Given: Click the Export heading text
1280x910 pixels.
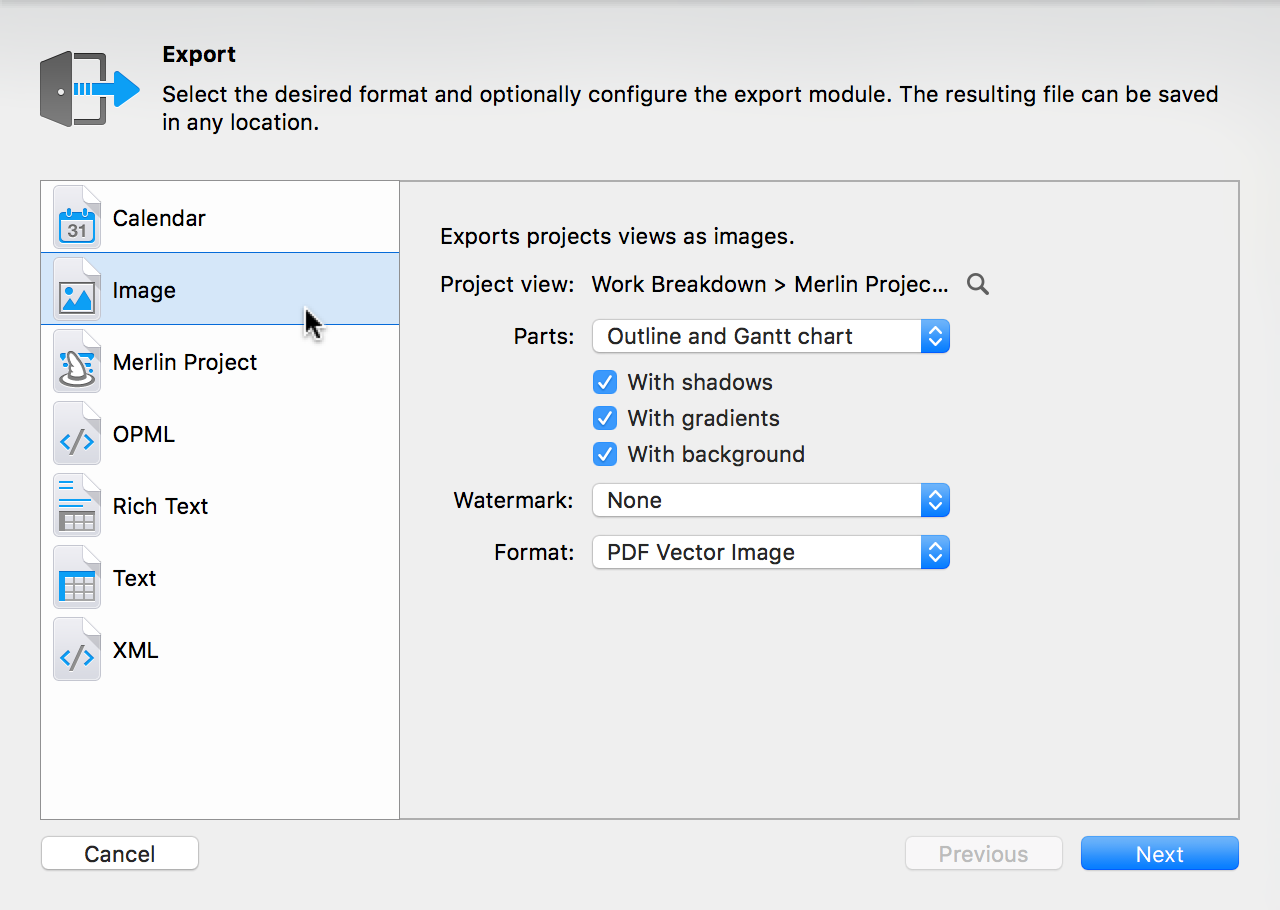Looking at the screenshot, I should point(199,55).
